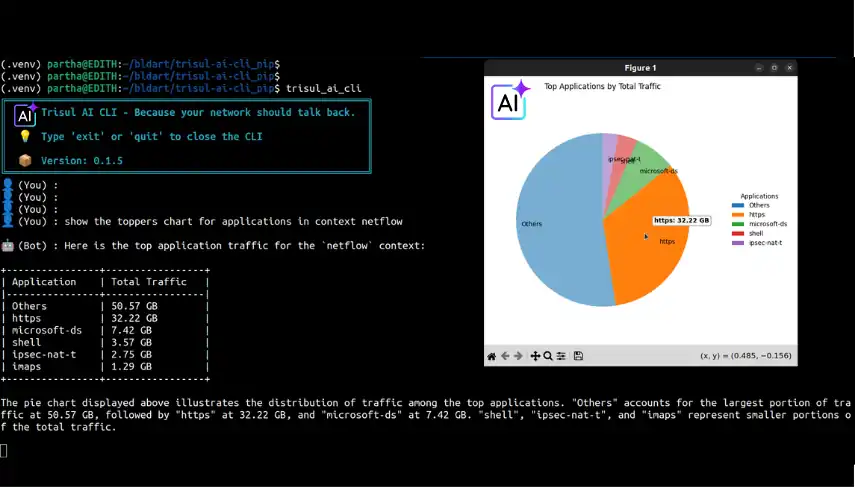
Task: Click the AI logo in the CLI banner
Action: 25,115
